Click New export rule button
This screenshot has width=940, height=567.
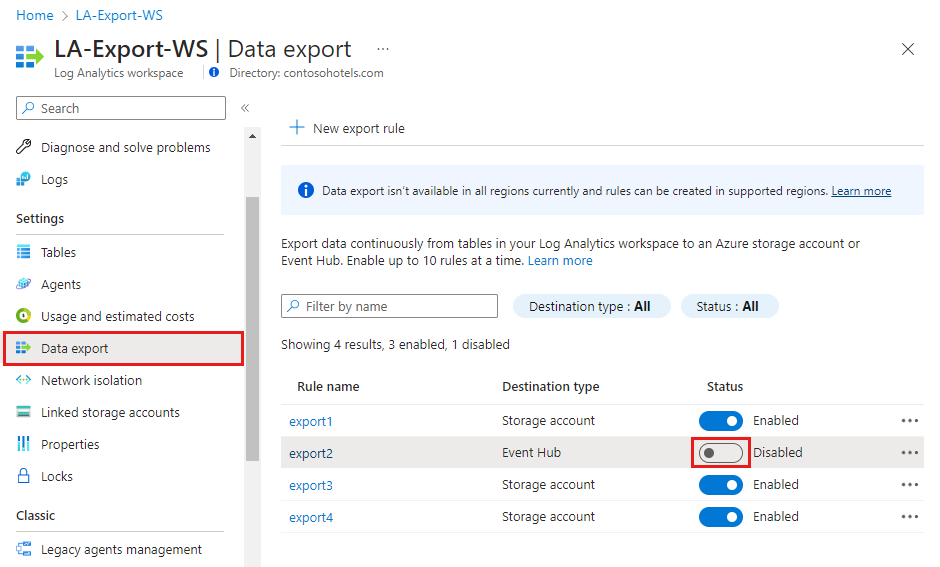coord(347,128)
